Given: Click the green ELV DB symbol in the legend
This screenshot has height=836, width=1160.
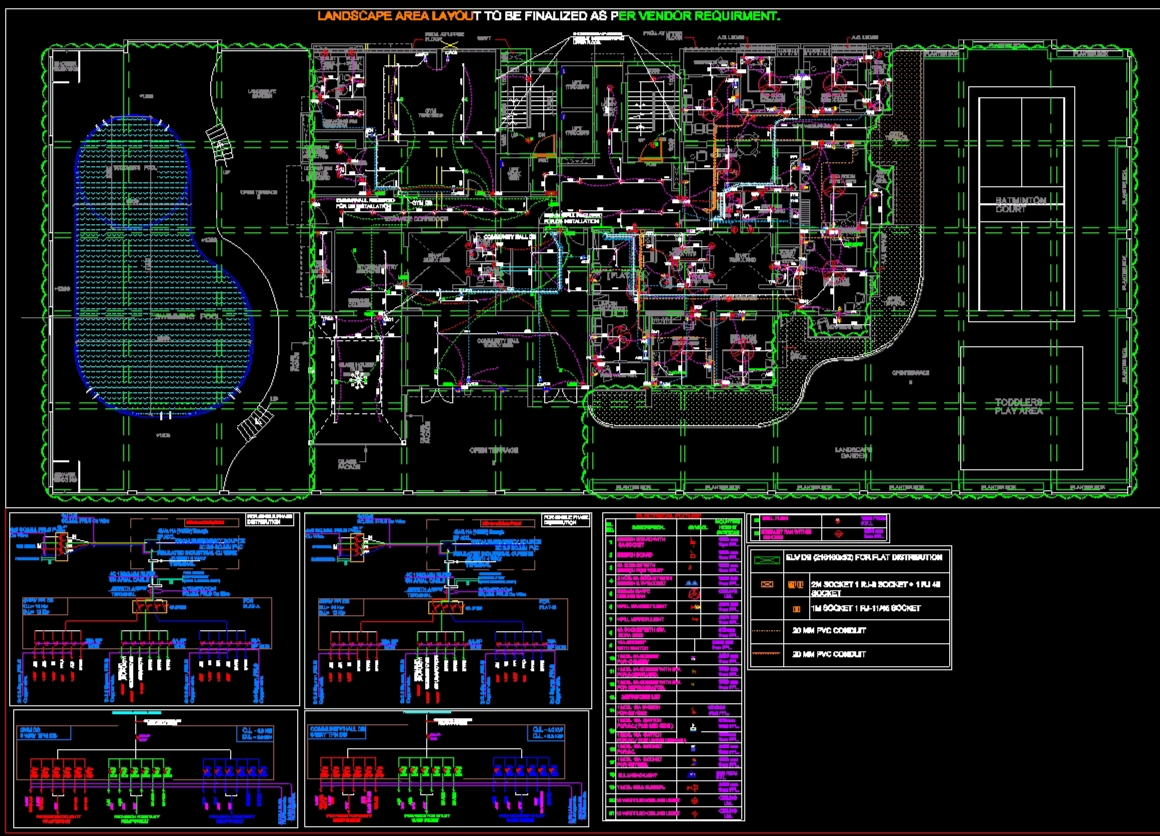Looking at the screenshot, I should click(x=766, y=559).
